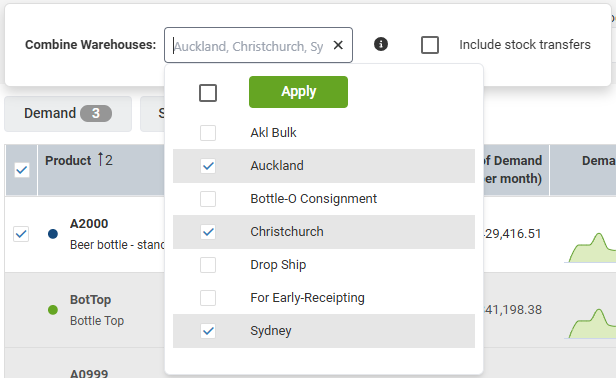Click the green Apply button
Image resolution: width=616 pixels, height=378 pixels.
point(299,92)
